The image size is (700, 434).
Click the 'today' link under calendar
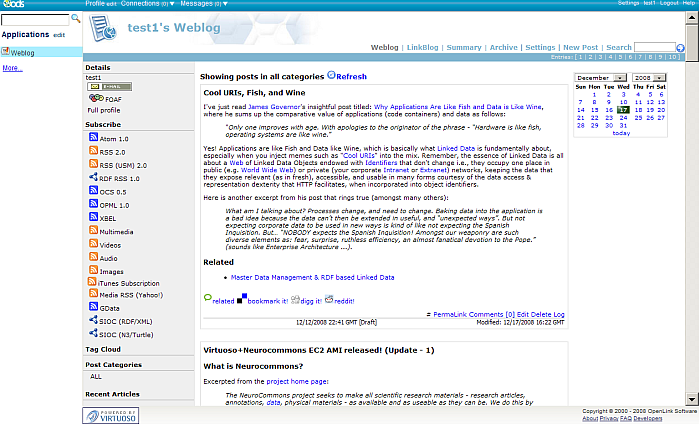click(621, 133)
